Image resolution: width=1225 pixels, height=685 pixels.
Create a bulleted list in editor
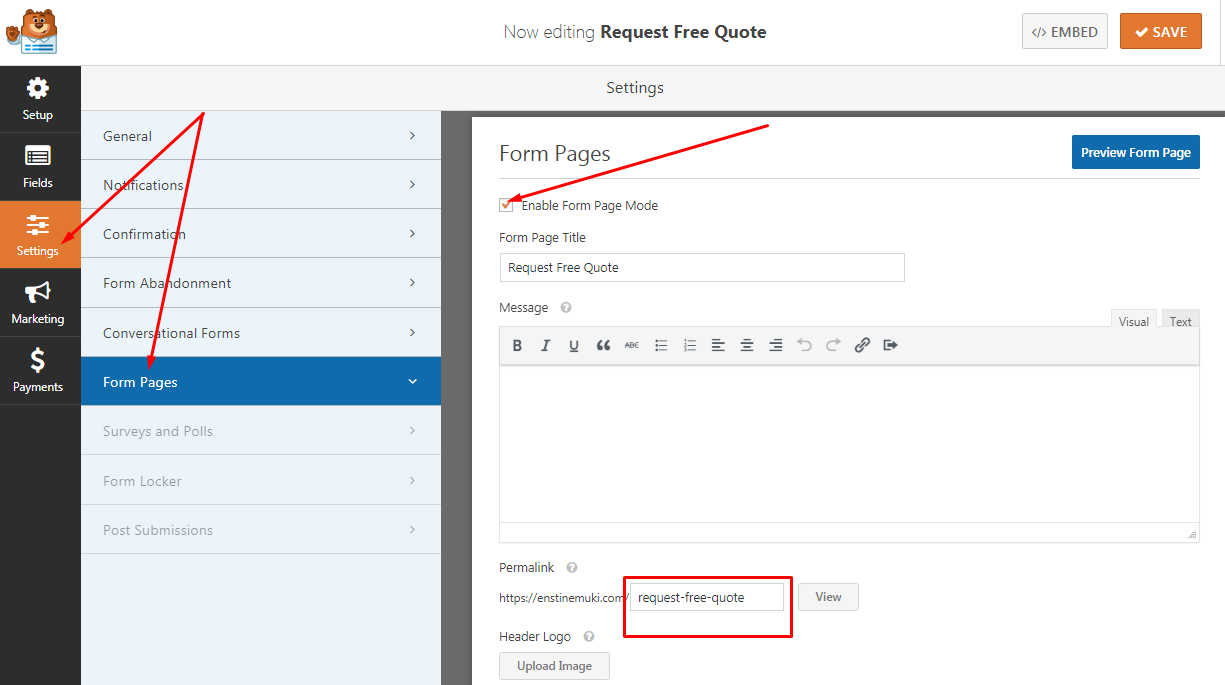(x=661, y=345)
